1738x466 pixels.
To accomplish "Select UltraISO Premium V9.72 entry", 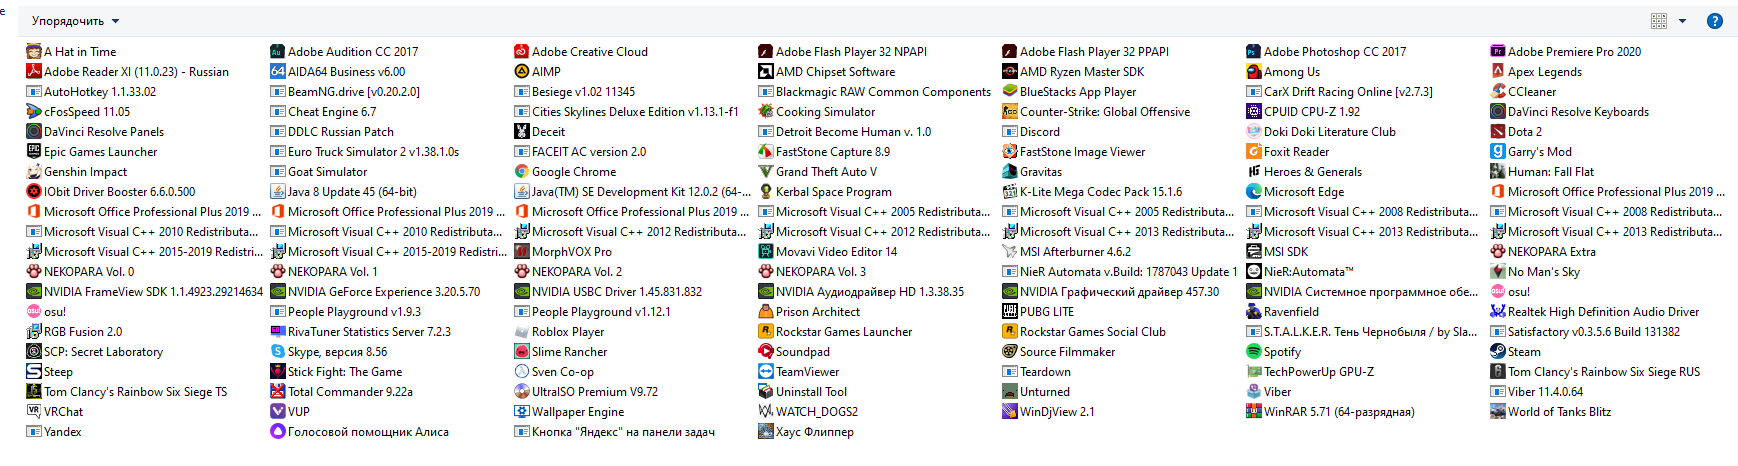I will tap(587, 391).
